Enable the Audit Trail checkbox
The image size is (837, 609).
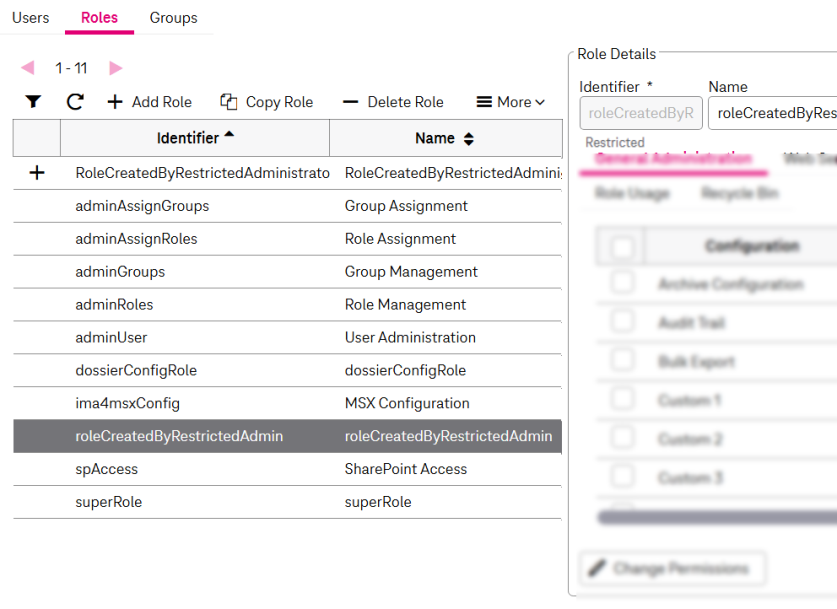coord(623,322)
